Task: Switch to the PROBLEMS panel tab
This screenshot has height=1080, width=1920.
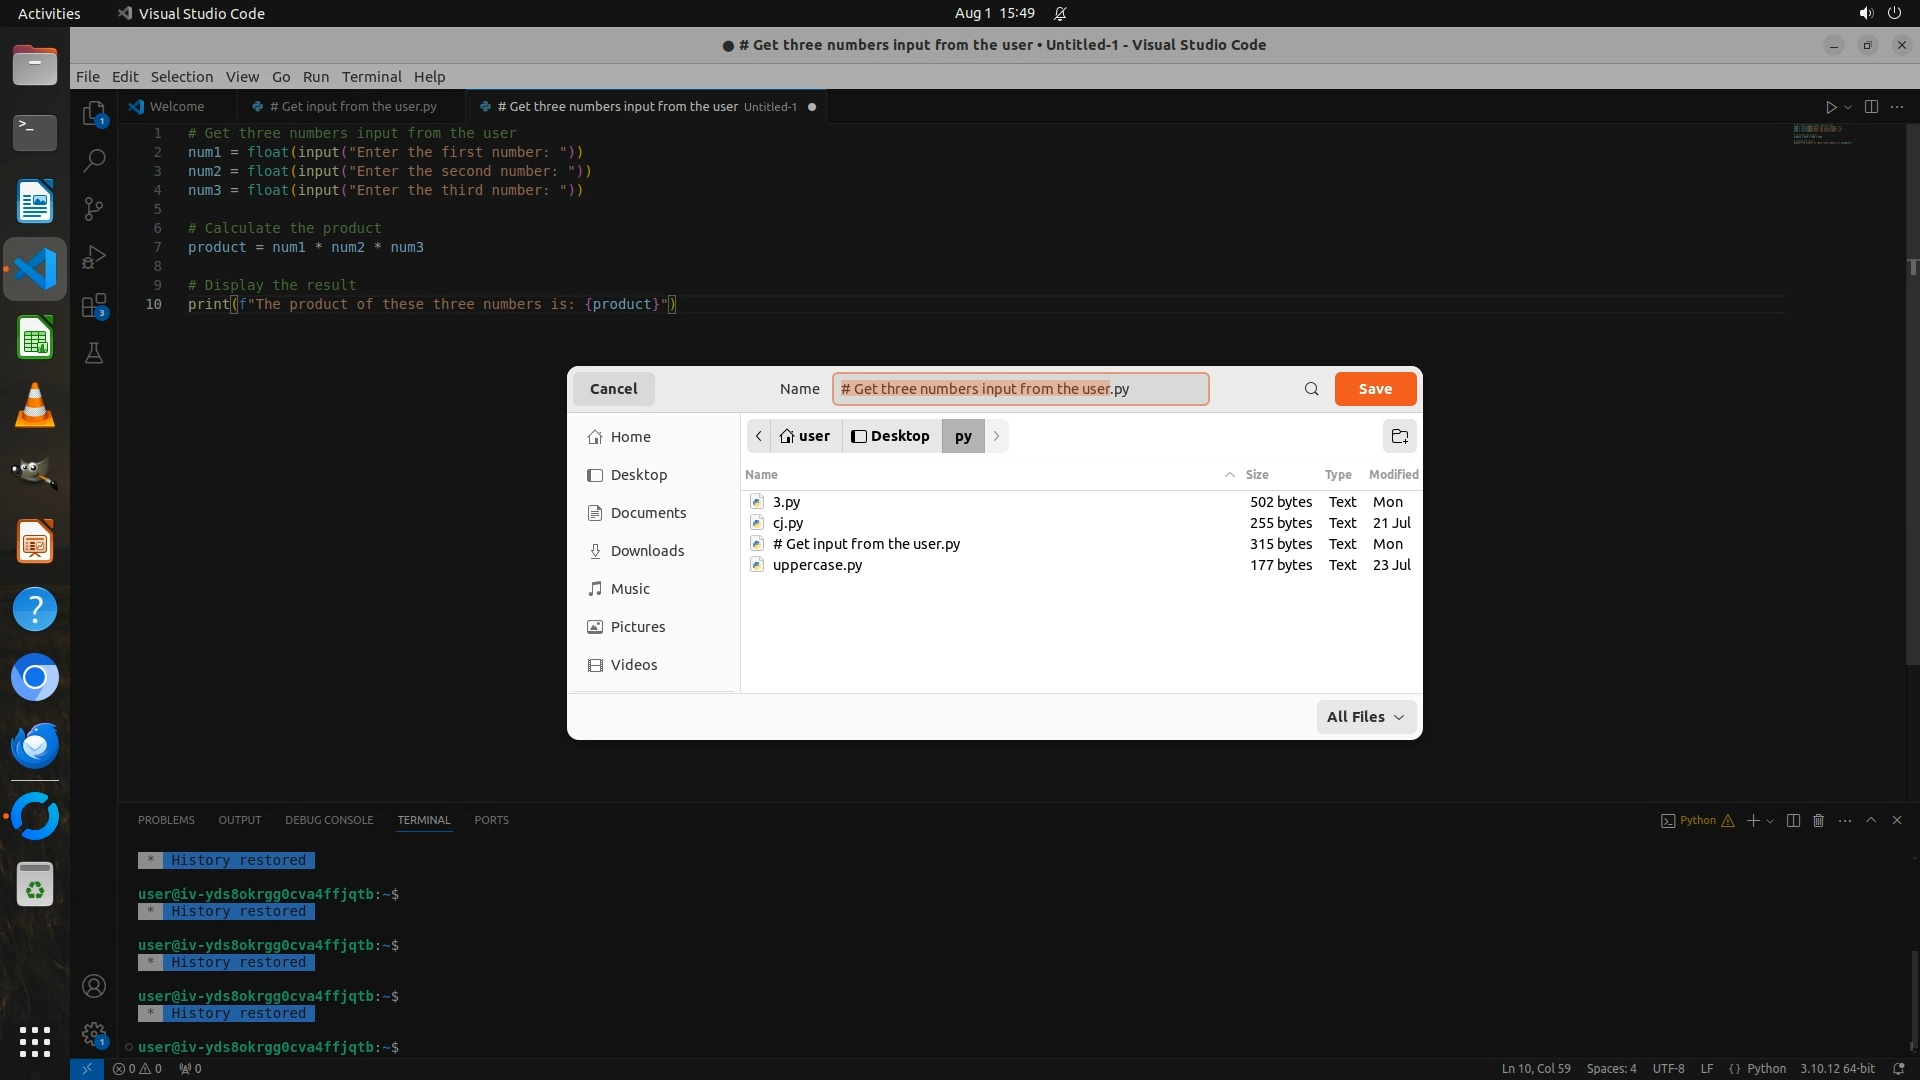Action: click(166, 820)
